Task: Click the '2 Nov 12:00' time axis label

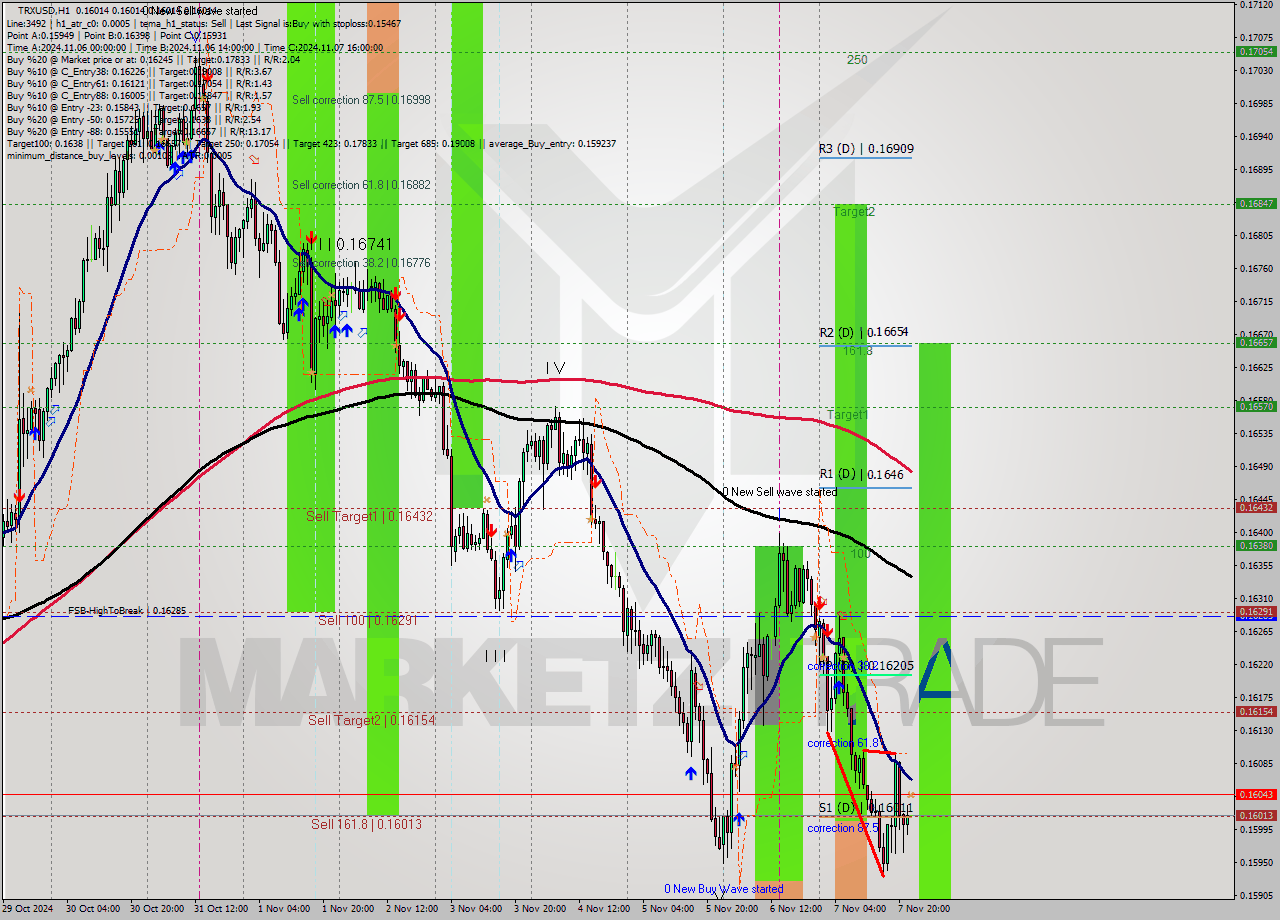Action: coord(412,909)
